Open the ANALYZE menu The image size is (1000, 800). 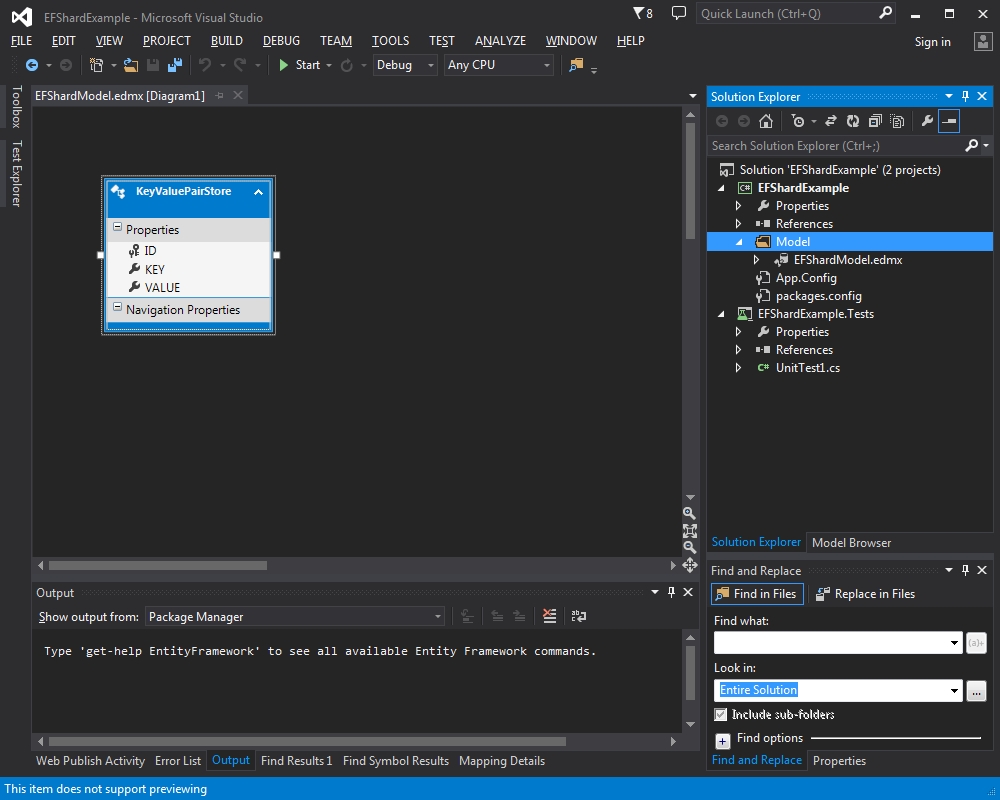pos(501,41)
